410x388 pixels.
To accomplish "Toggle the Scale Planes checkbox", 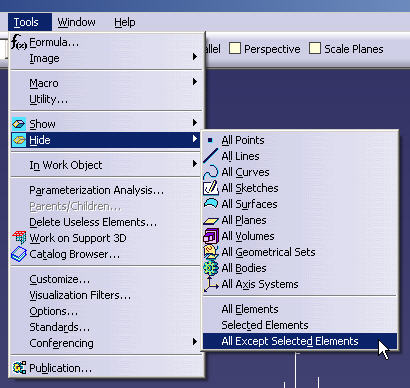I will pos(315,48).
